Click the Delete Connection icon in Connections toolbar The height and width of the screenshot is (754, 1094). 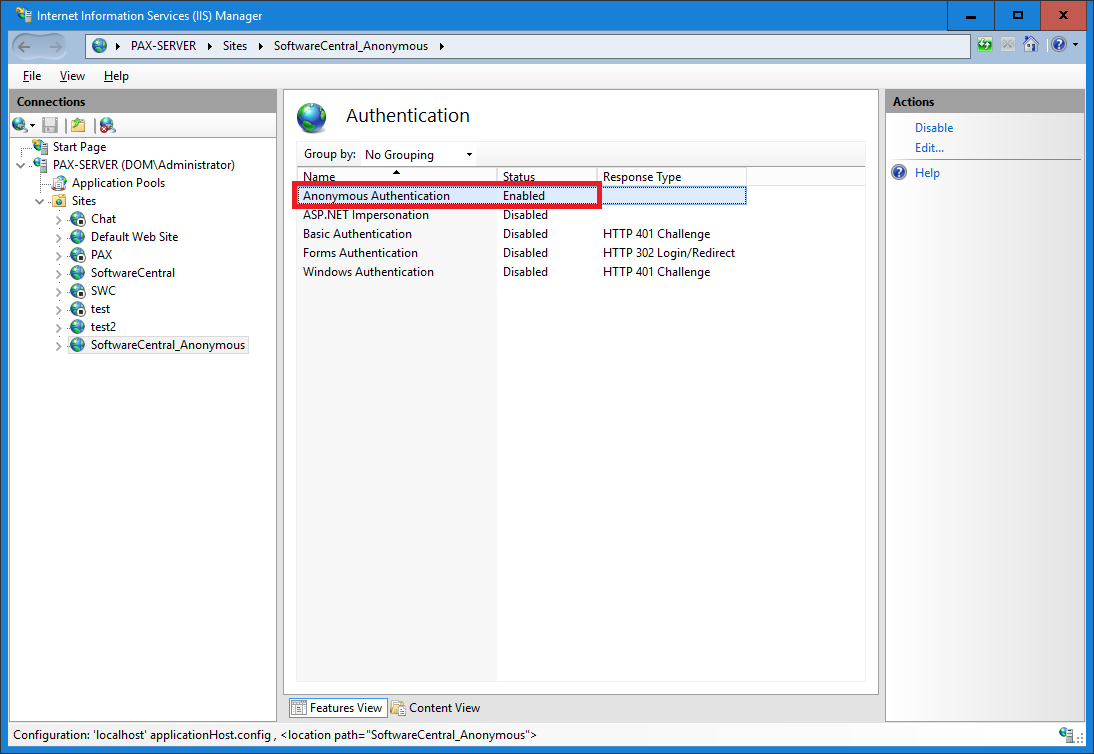click(107, 125)
